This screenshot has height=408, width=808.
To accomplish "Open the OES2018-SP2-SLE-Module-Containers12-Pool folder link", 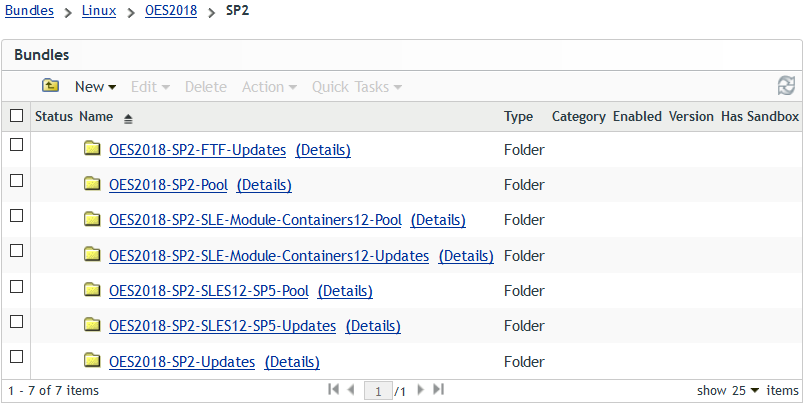I will 255,220.
